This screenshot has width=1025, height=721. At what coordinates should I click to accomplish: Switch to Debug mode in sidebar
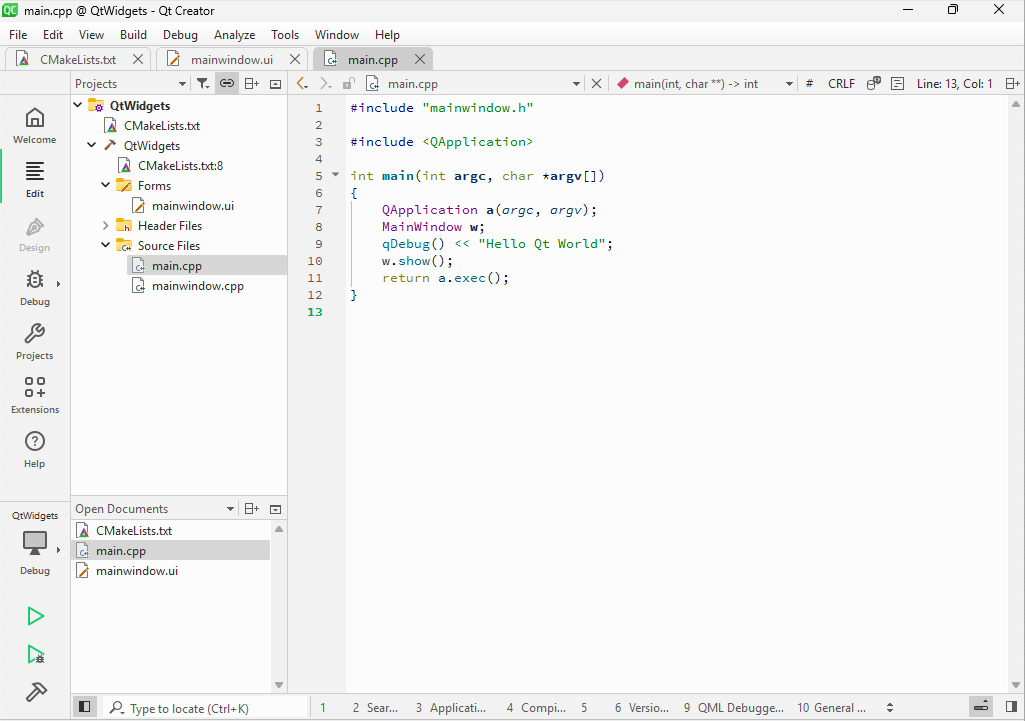point(35,288)
